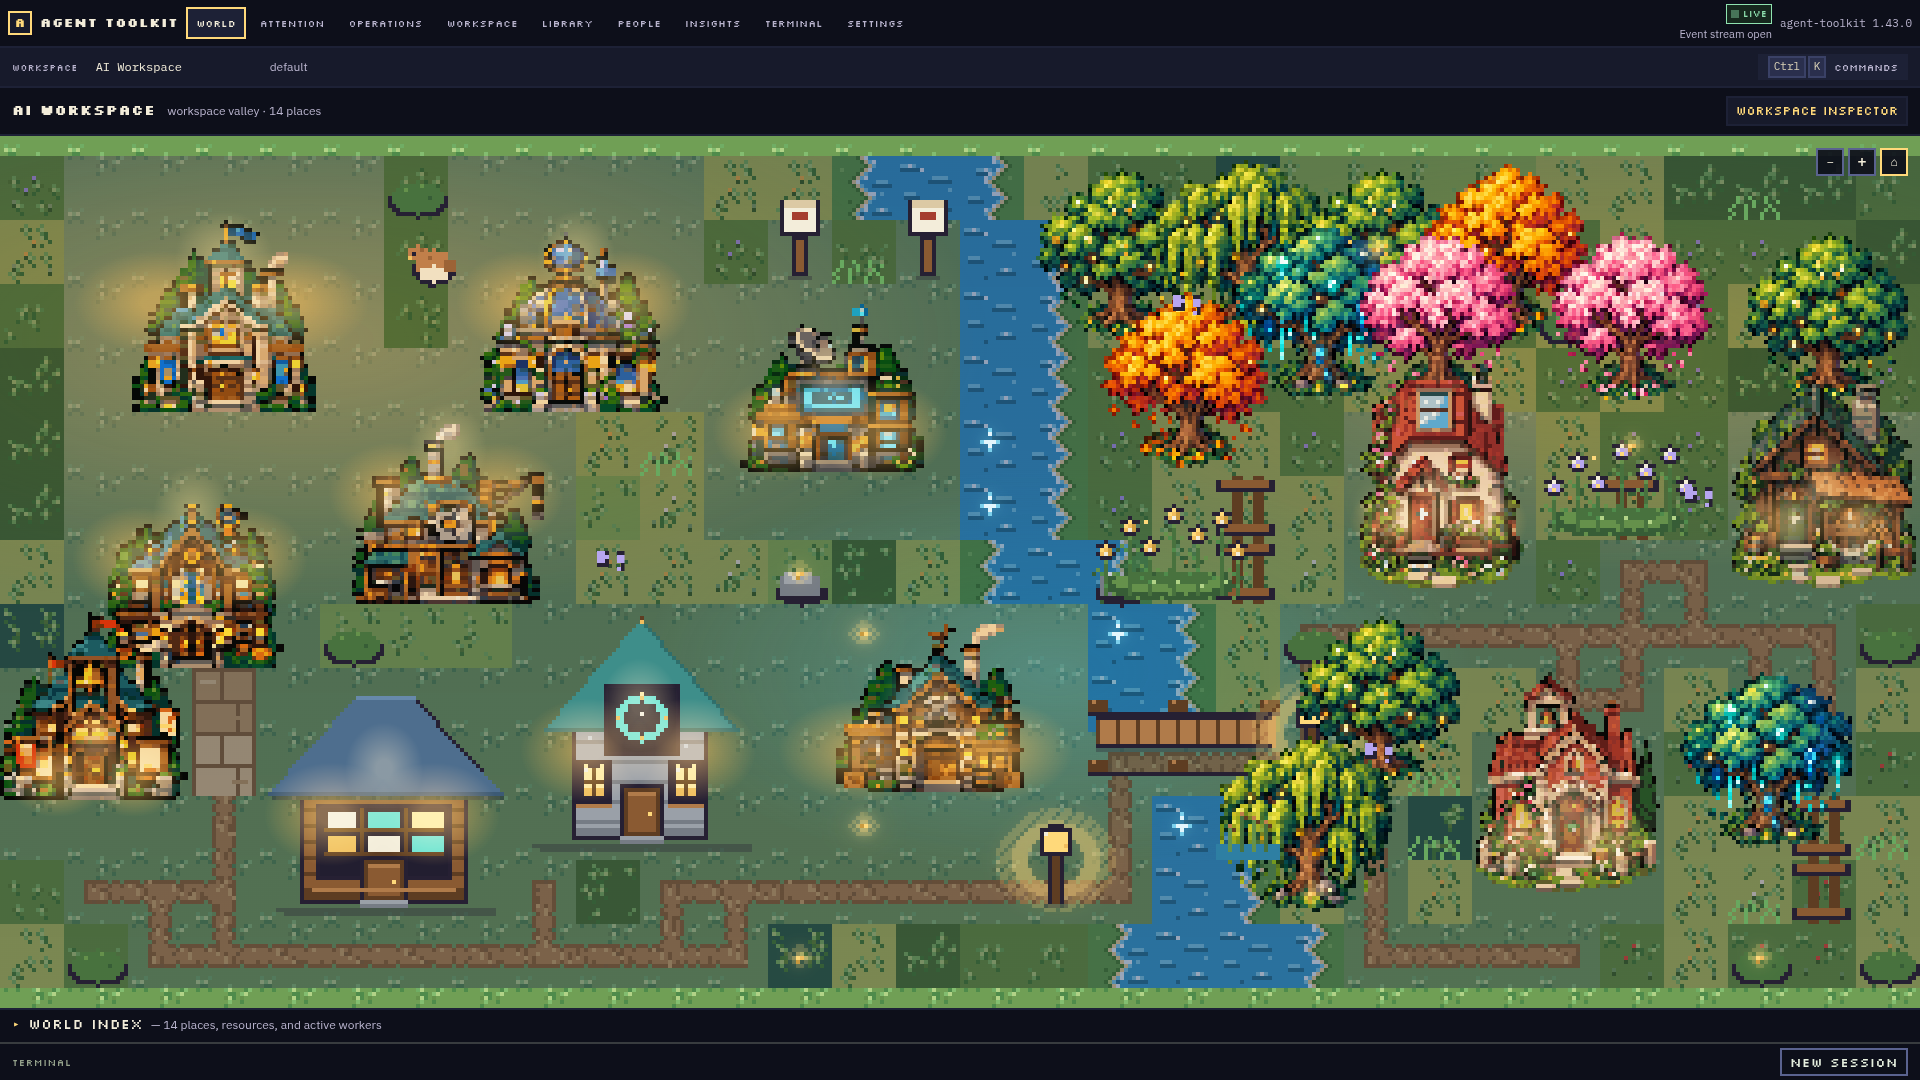Open the default profile dropdown

pyautogui.click(x=288, y=67)
